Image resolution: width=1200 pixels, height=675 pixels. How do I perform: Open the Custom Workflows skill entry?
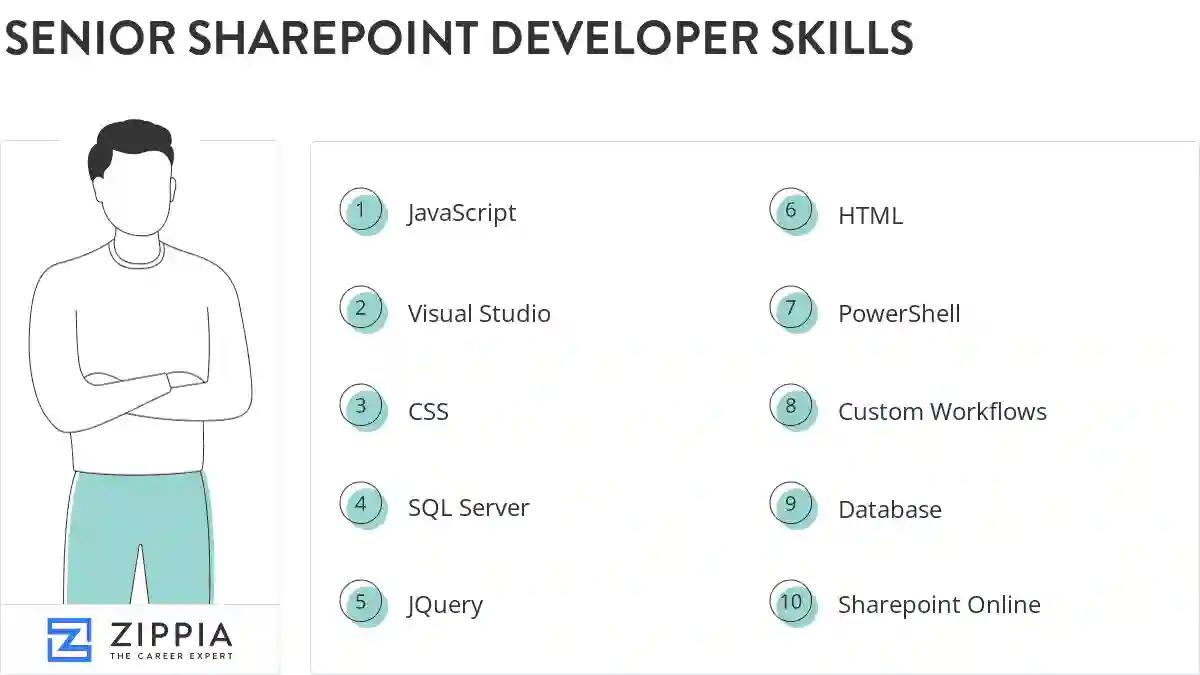[943, 411]
